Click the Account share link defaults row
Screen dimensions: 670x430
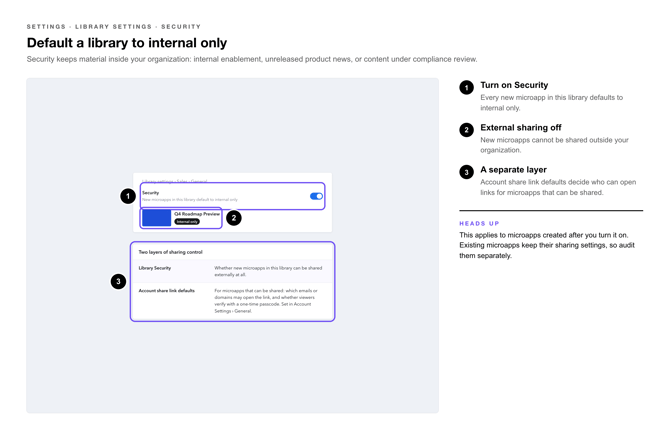click(232, 300)
